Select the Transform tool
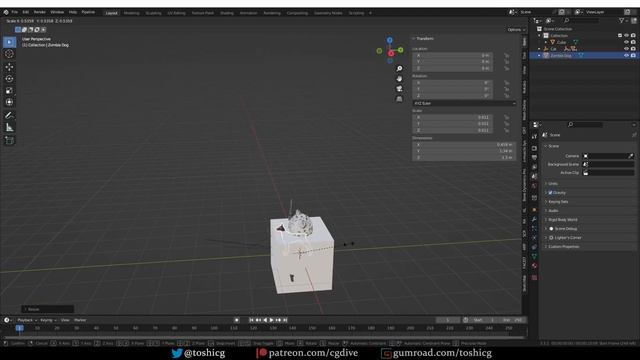 pyautogui.click(x=9, y=102)
